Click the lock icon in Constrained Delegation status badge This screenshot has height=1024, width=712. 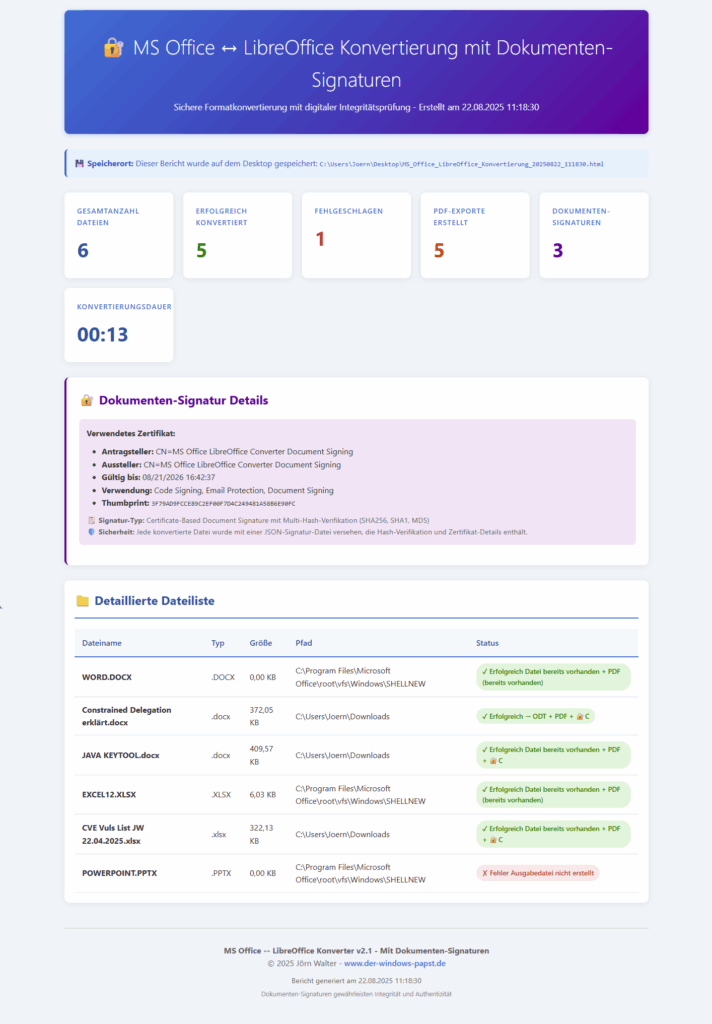point(577,716)
